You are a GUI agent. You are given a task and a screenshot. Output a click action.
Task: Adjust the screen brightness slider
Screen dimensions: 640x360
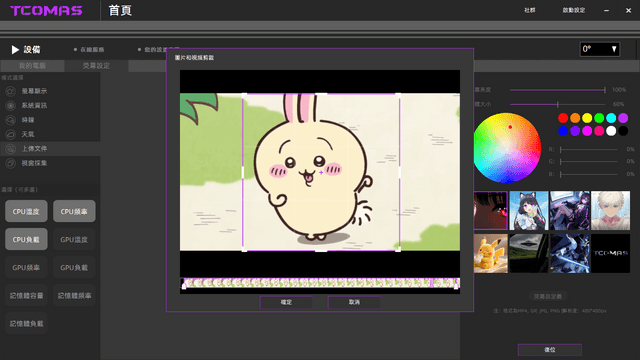pos(558,90)
